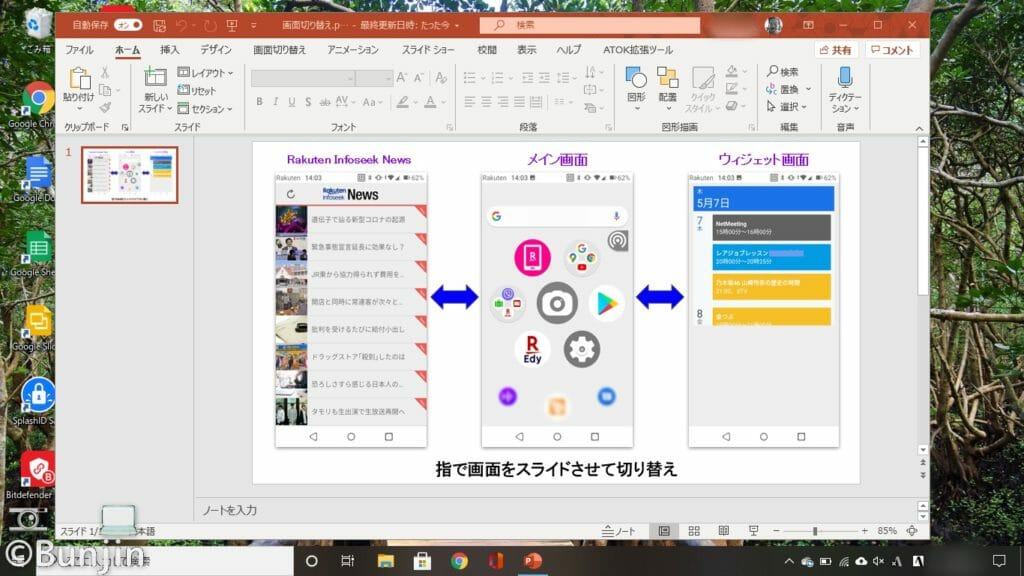The width and height of the screenshot is (1024, 576).
Task: Switch to the デザイン tab
Action: point(216,50)
